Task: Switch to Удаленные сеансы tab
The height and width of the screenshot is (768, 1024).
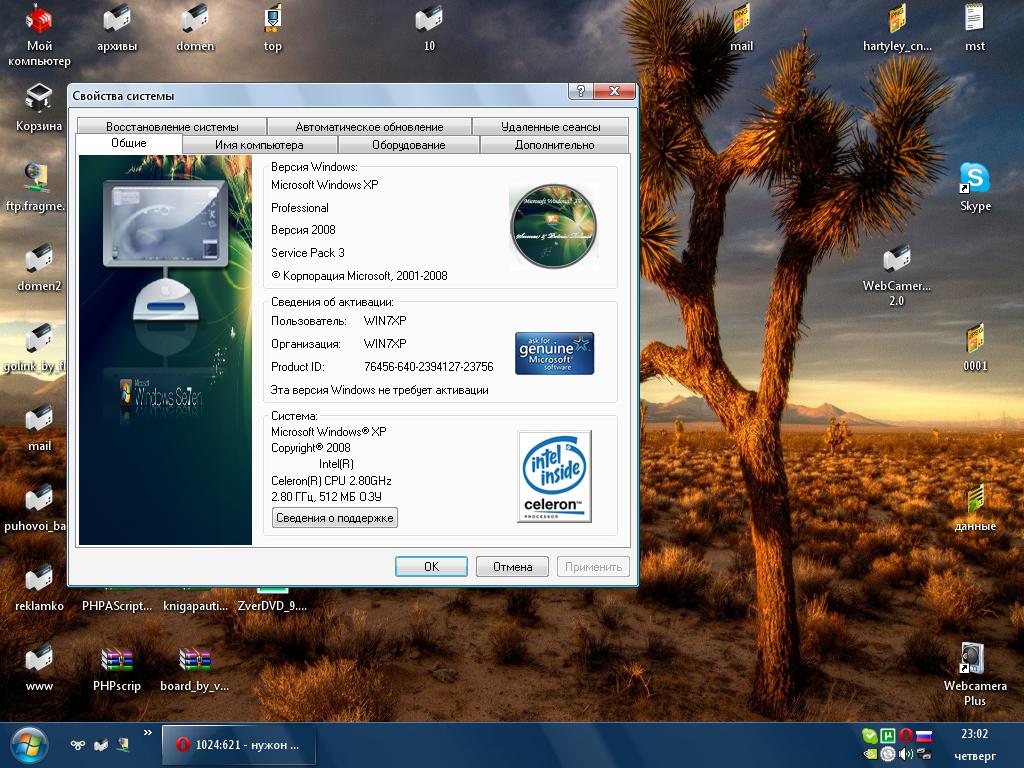Action: click(x=550, y=127)
